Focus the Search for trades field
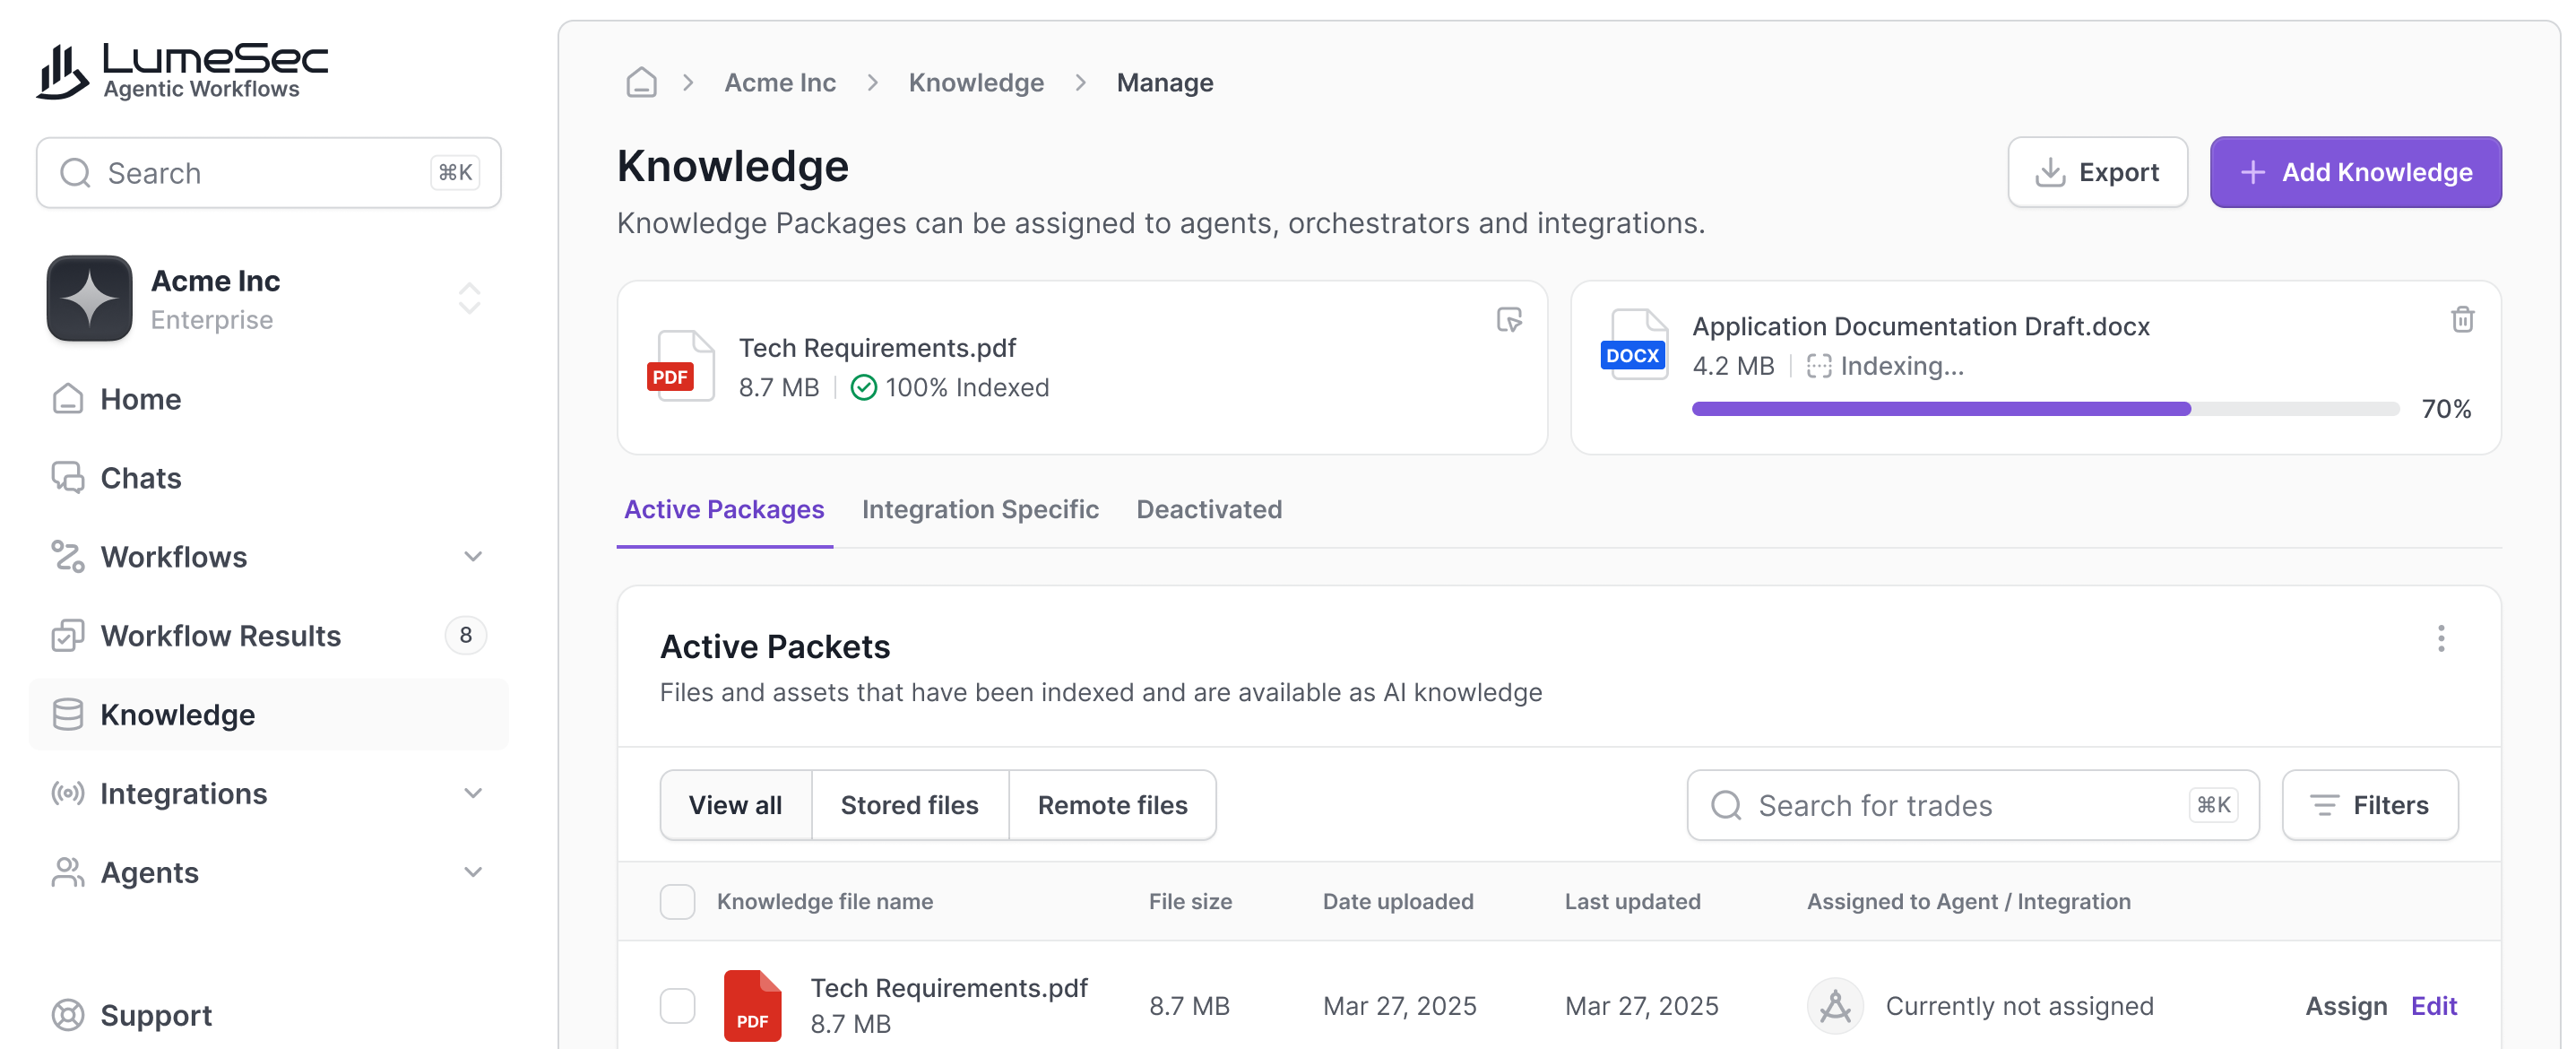This screenshot has width=2576, height=1049. (1972, 805)
